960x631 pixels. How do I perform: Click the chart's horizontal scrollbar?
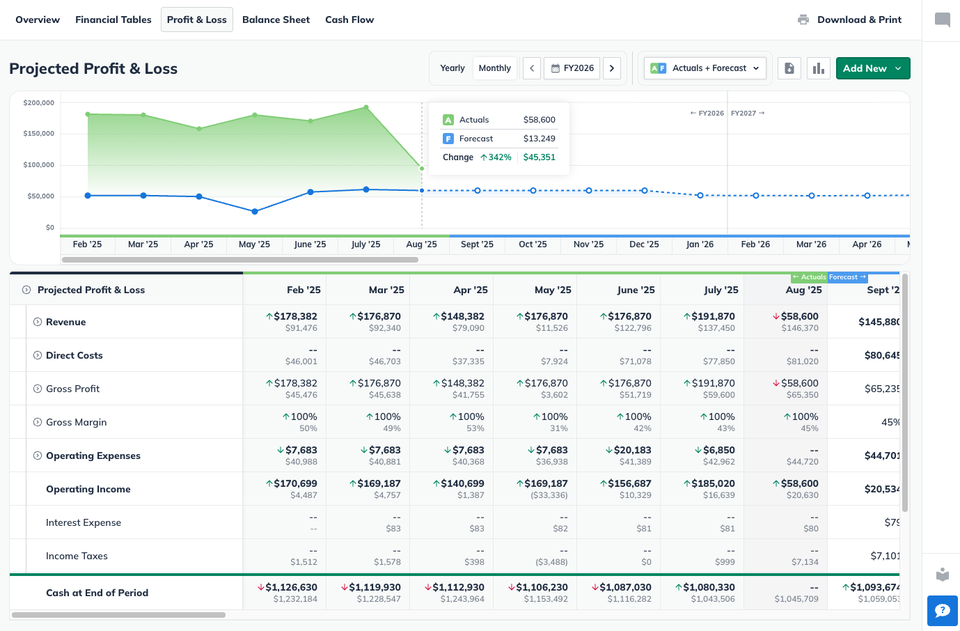[240, 259]
